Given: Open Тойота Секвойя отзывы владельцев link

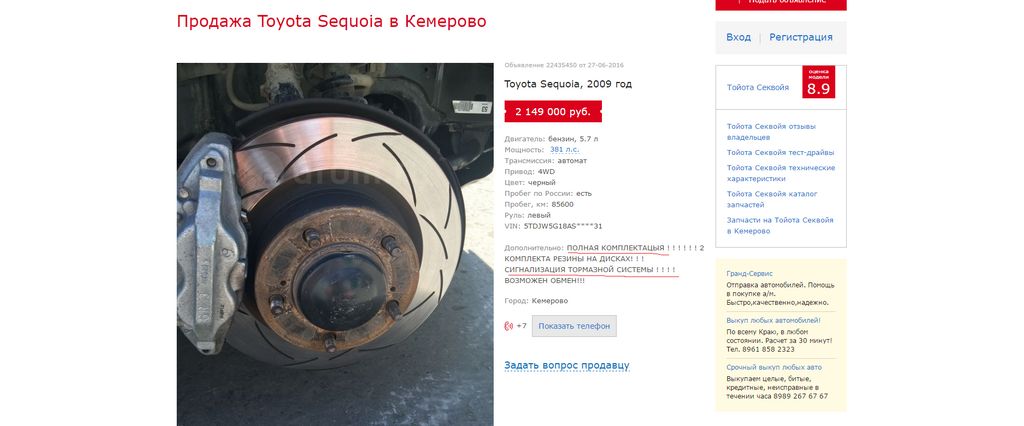Looking at the screenshot, I should [771, 132].
